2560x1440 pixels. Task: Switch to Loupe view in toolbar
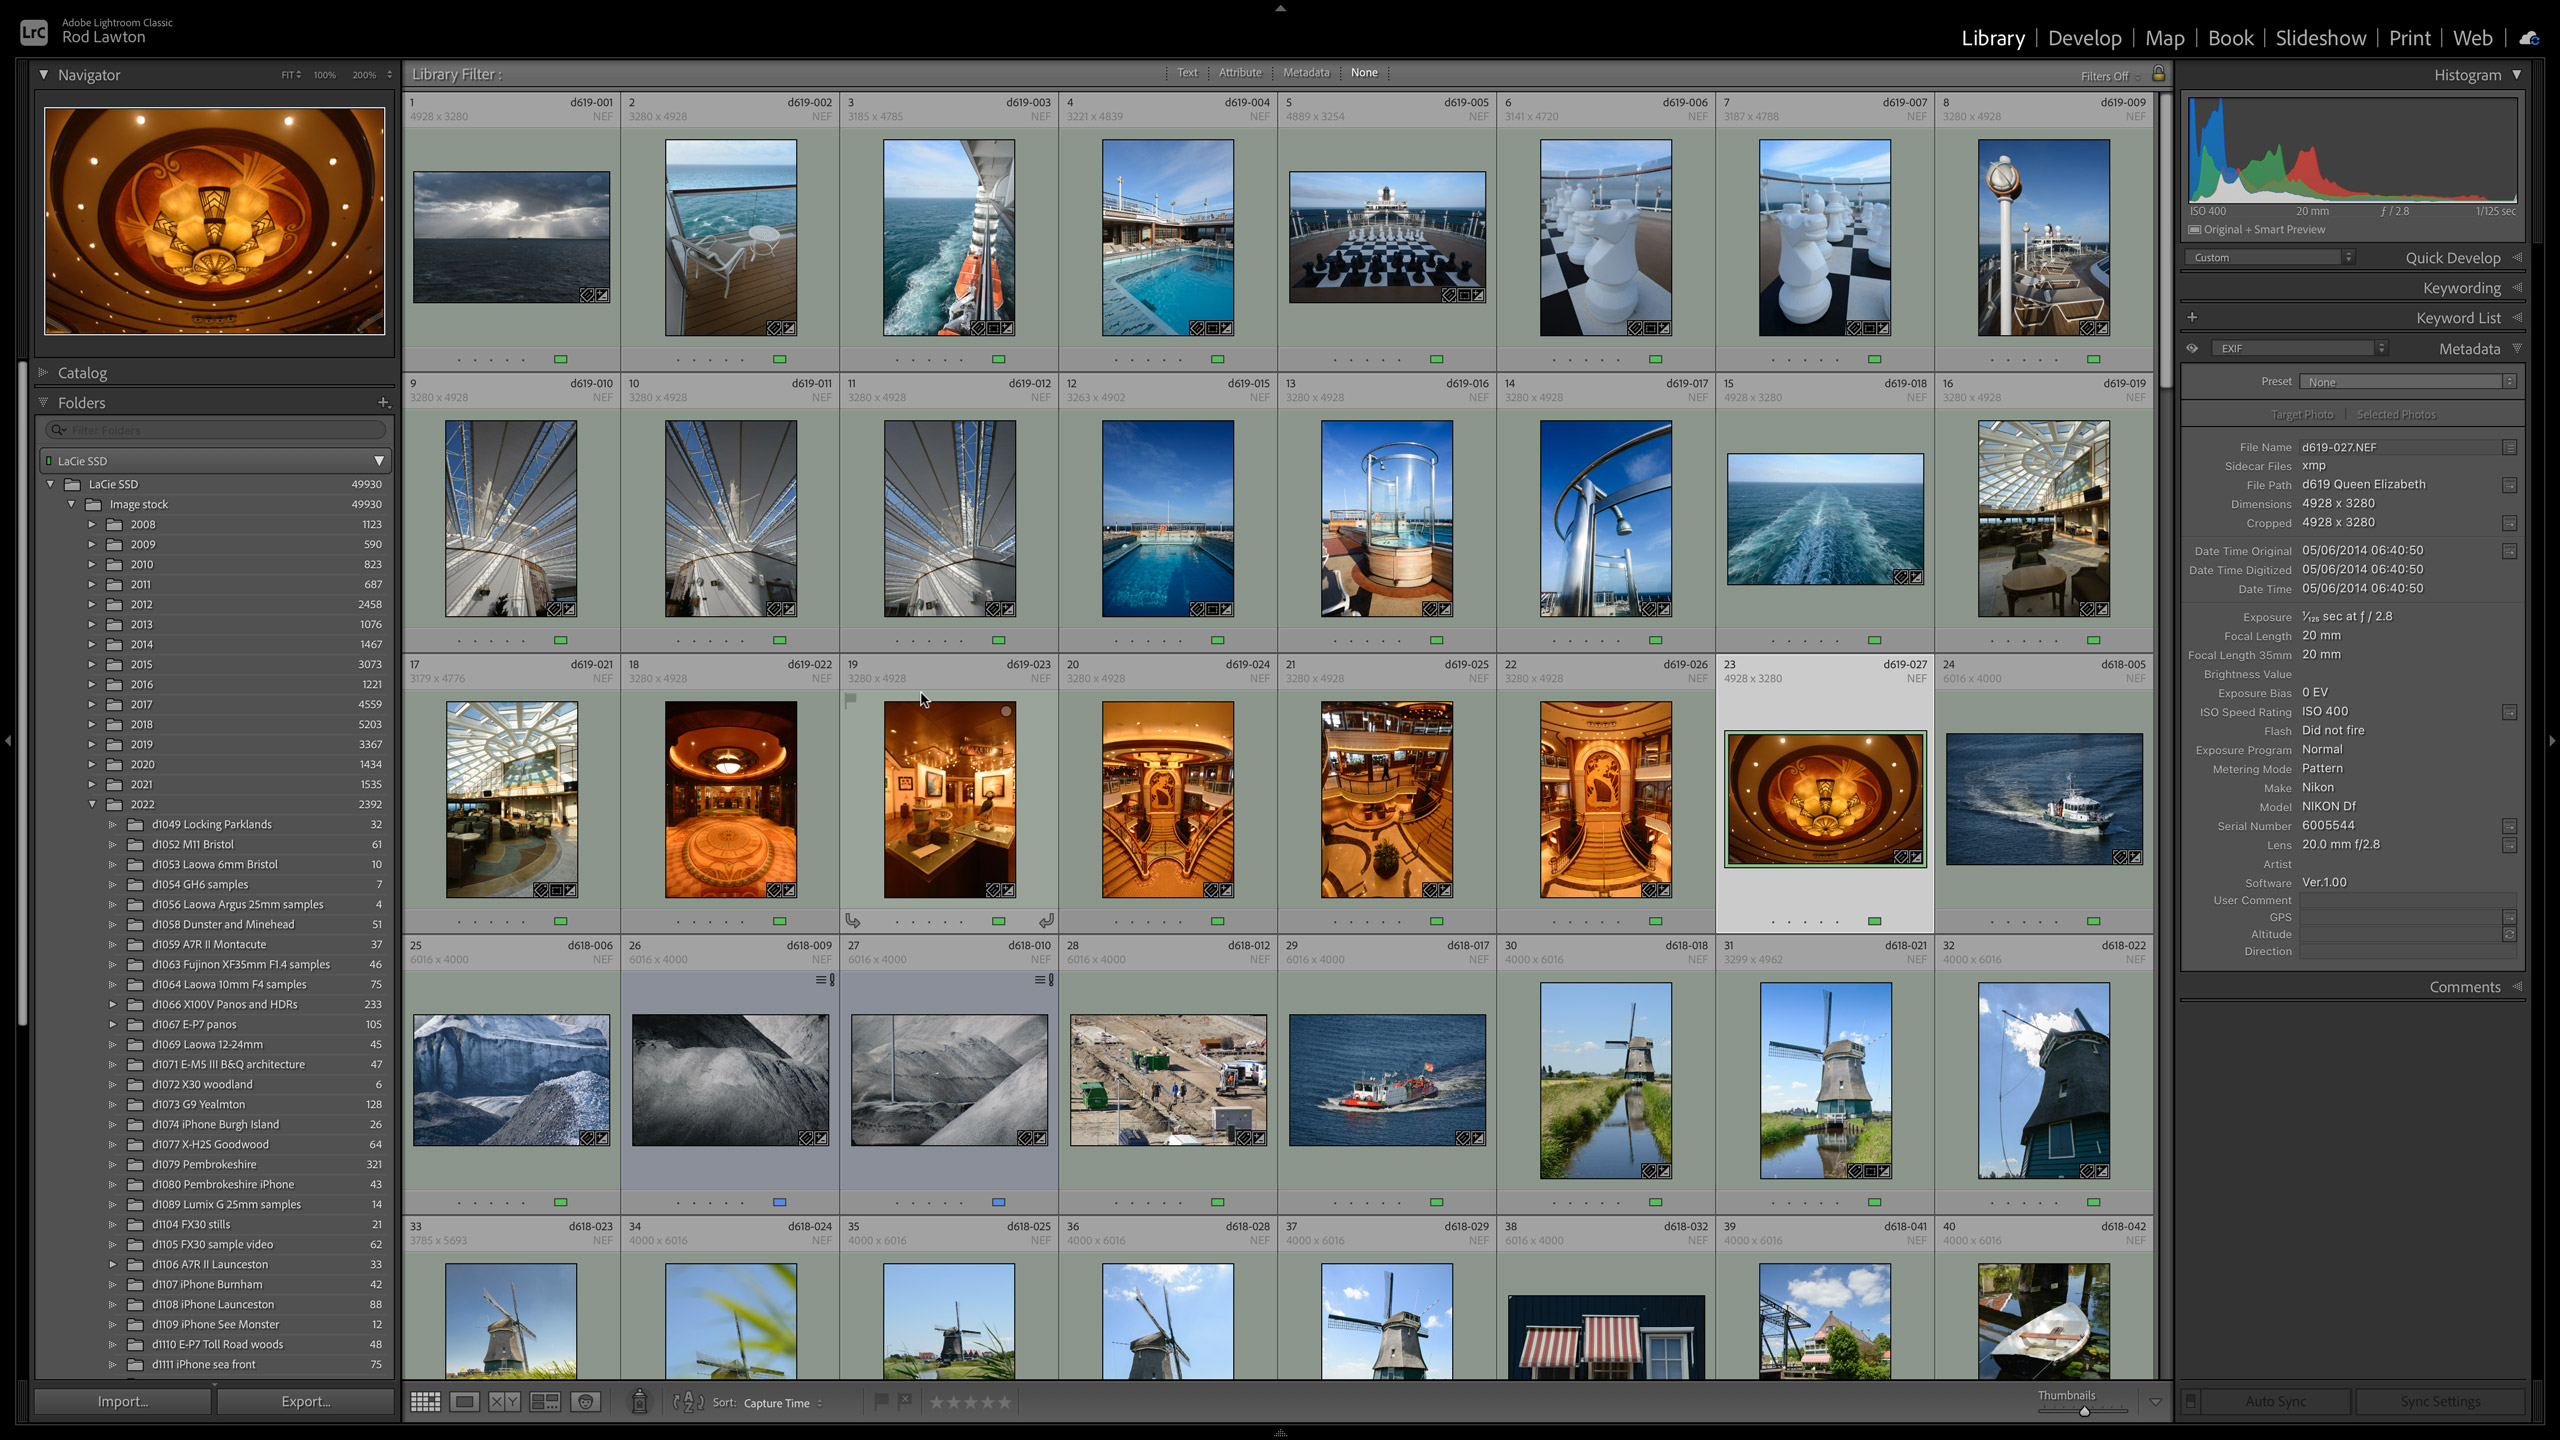464,1402
